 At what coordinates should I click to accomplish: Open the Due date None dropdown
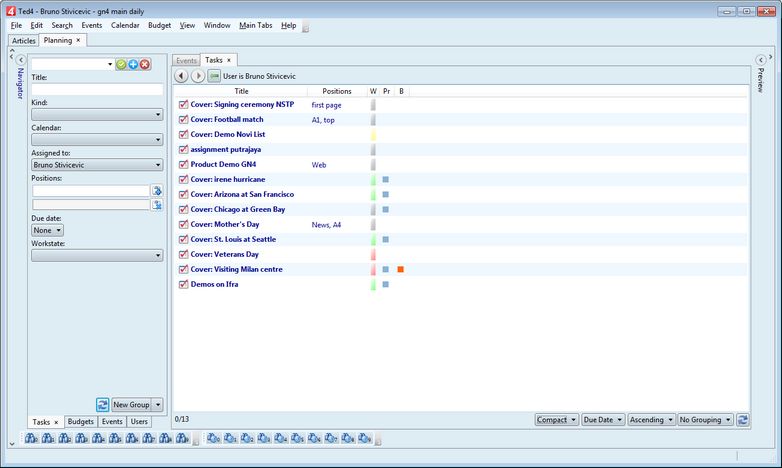47,230
